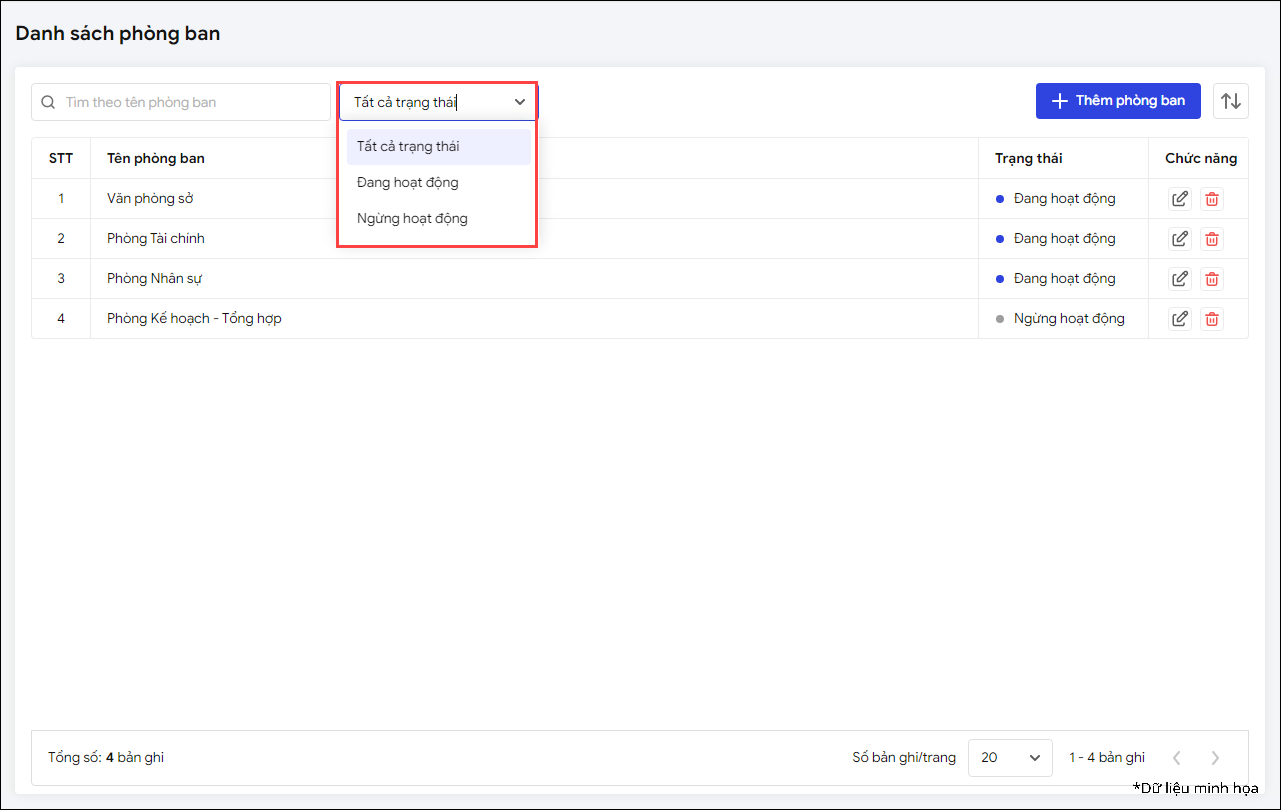Click edit icon for Văn phòng sở

pos(1180,199)
